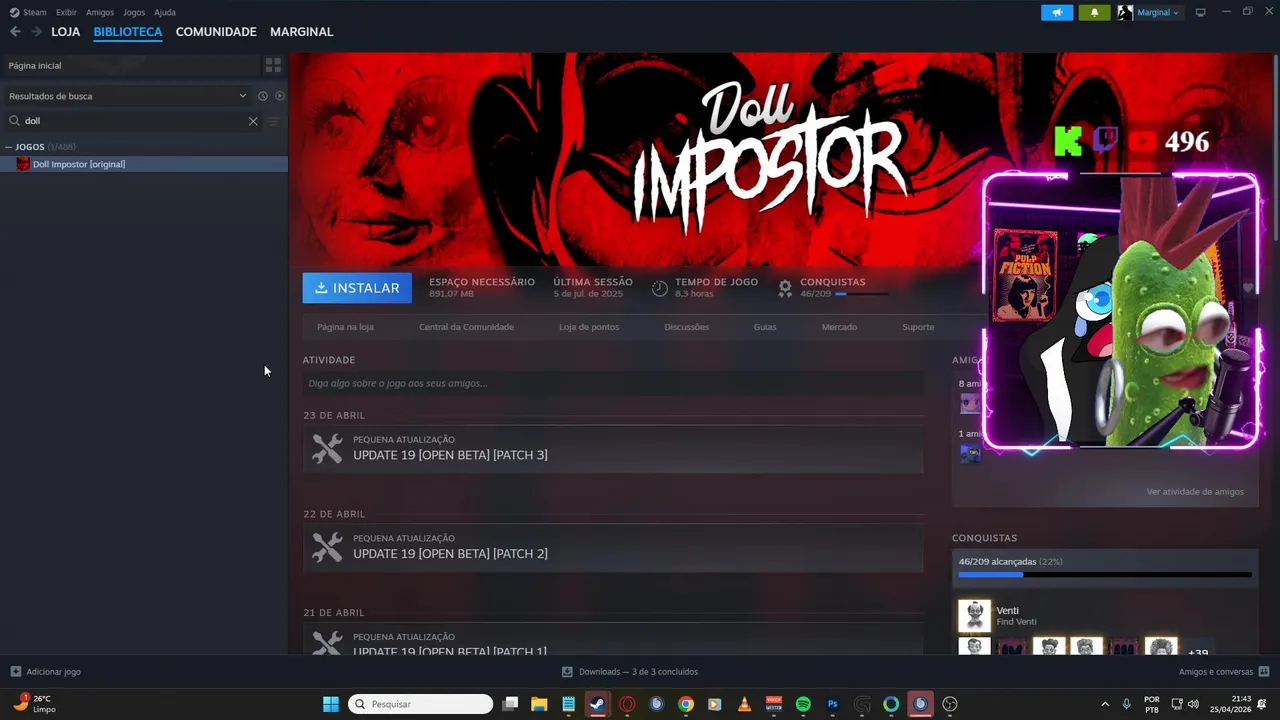Open 'Página na loja' link
1280x720 pixels.
click(x=345, y=327)
